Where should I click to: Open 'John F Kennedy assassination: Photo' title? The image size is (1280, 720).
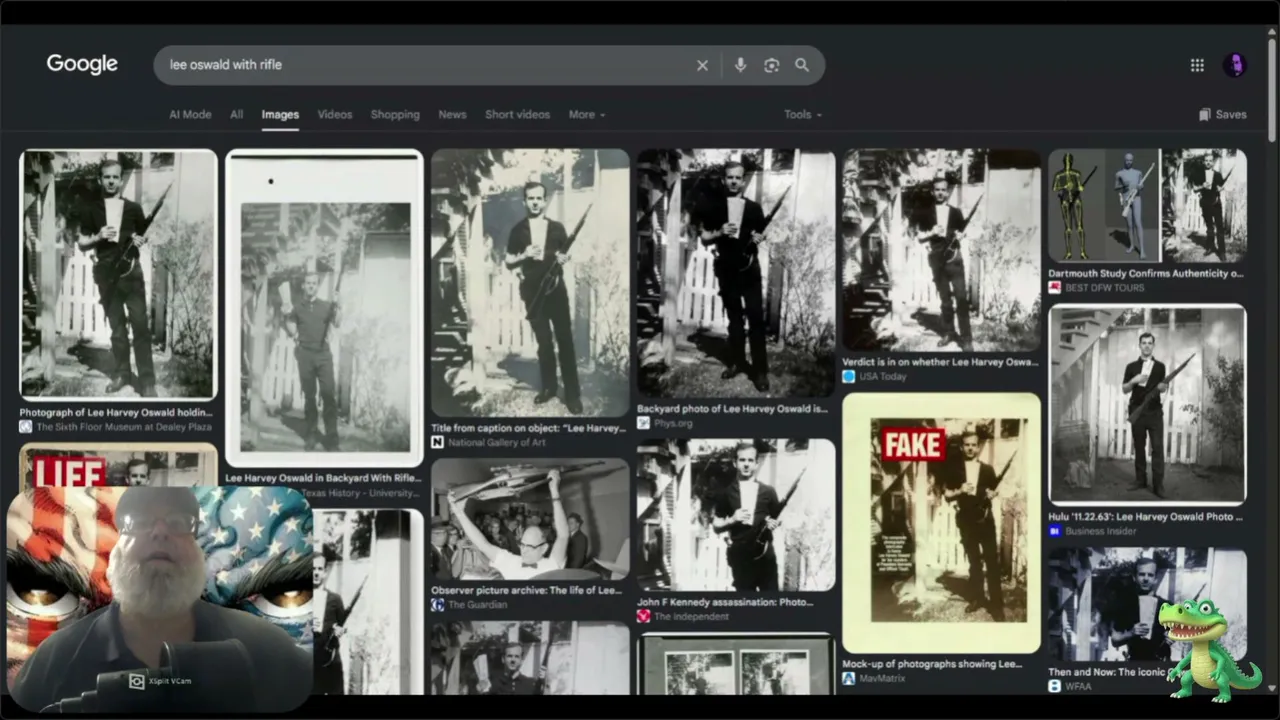tap(725, 602)
